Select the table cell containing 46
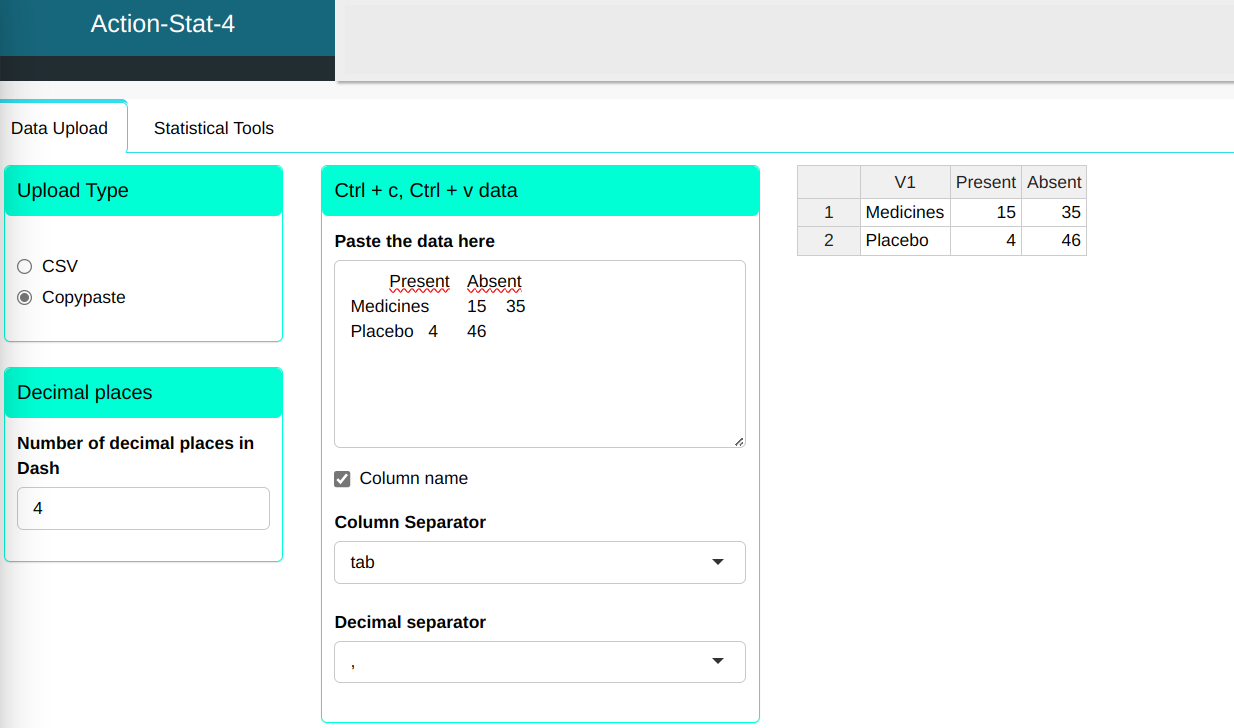The image size is (1234, 728). pyautogui.click(x=1053, y=240)
